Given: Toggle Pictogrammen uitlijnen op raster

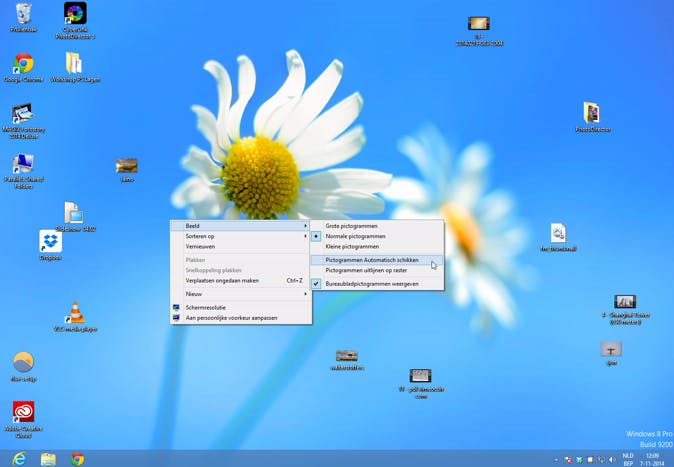Looking at the screenshot, I should pos(377,270).
